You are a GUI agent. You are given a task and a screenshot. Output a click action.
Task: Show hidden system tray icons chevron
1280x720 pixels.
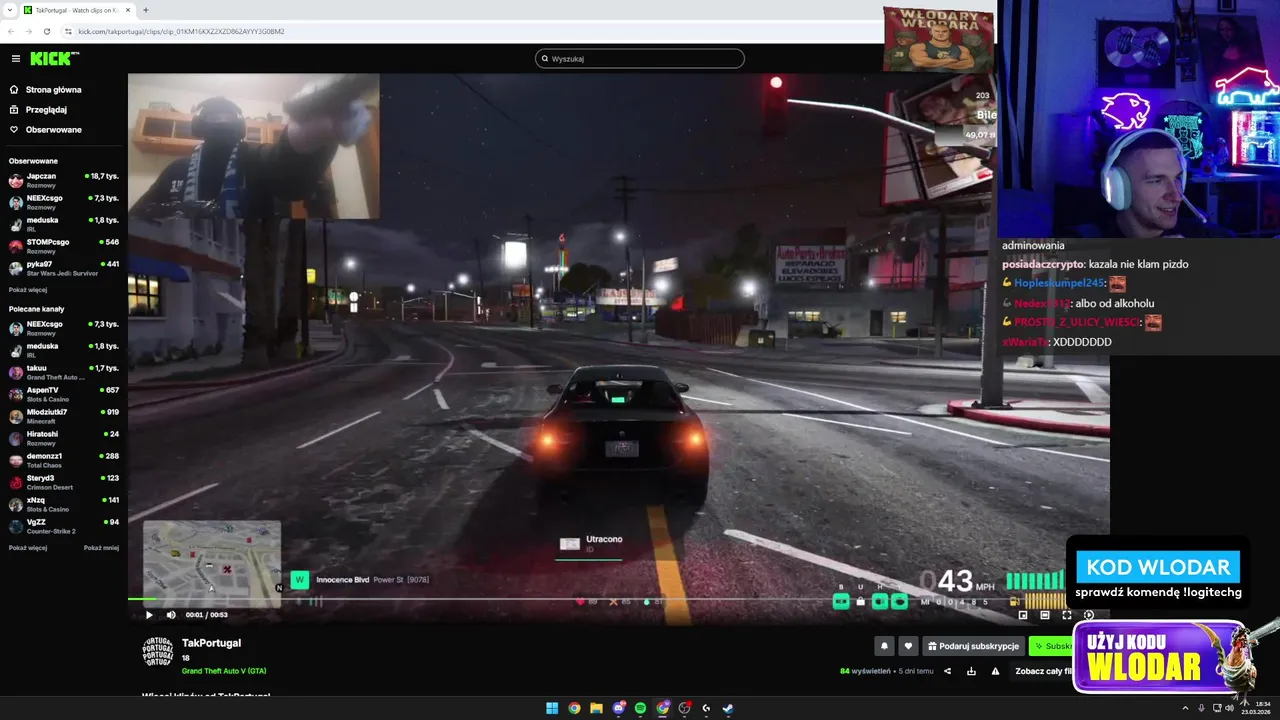coord(1184,708)
